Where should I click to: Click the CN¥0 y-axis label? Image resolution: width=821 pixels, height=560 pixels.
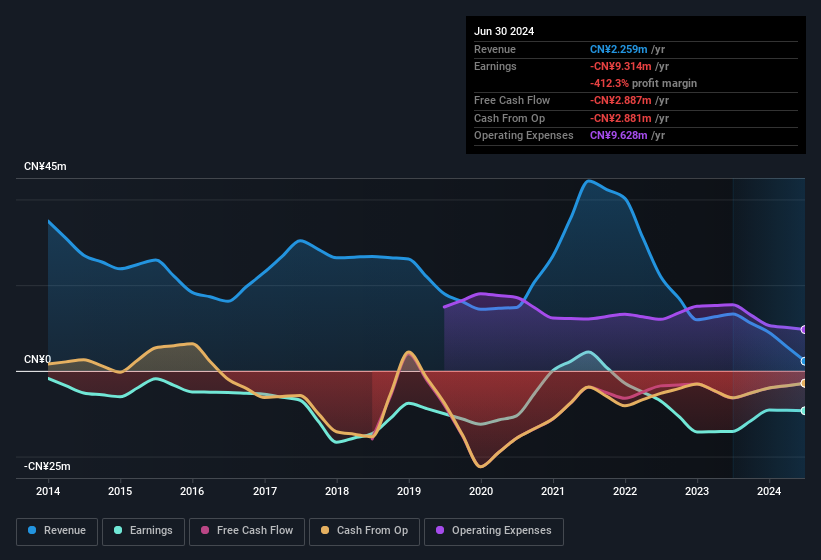tap(38, 359)
